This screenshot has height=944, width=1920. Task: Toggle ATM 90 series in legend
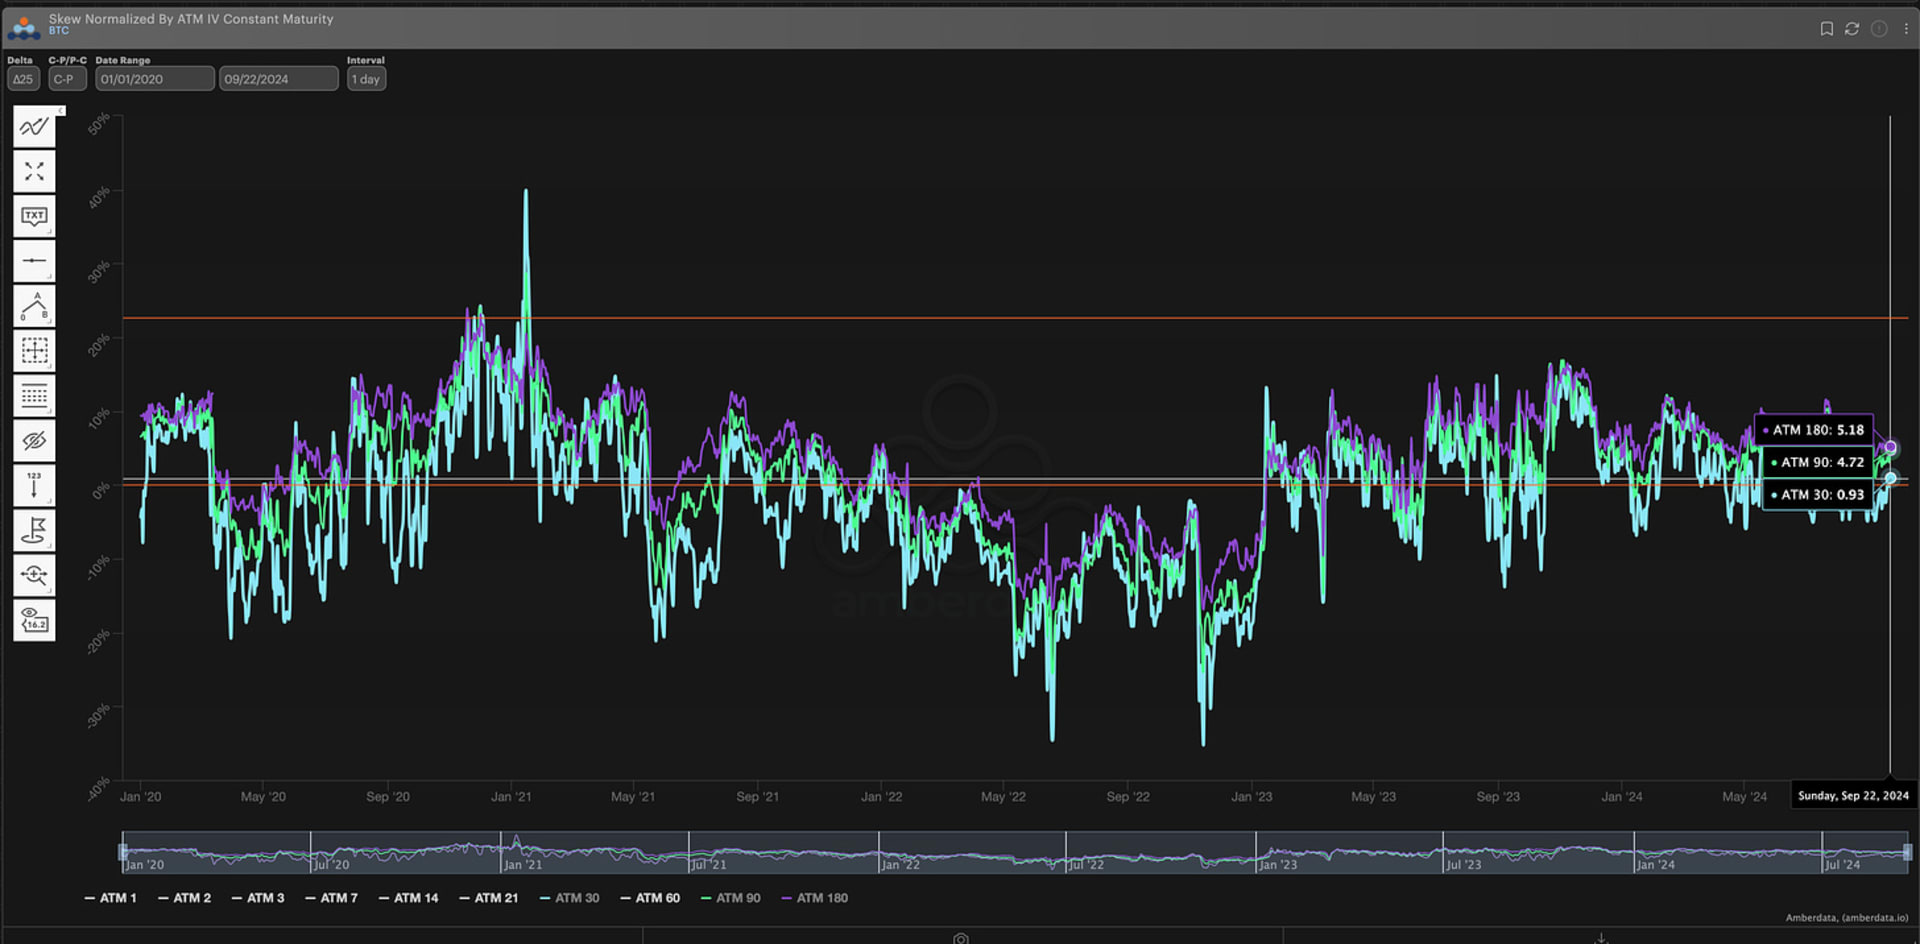tap(731, 898)
